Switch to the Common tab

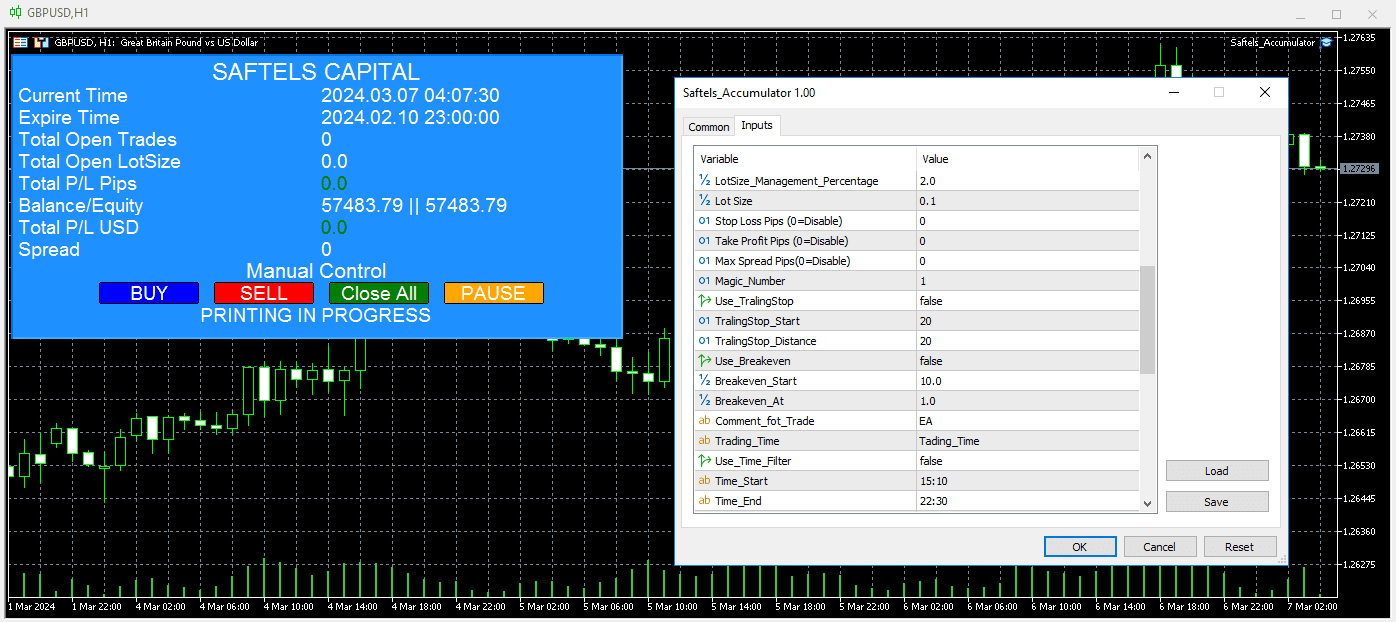tap(708, 127)
